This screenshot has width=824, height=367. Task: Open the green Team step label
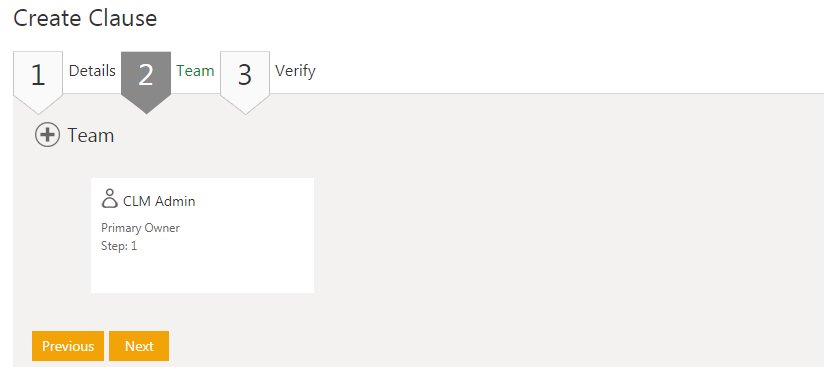[195, 70]
